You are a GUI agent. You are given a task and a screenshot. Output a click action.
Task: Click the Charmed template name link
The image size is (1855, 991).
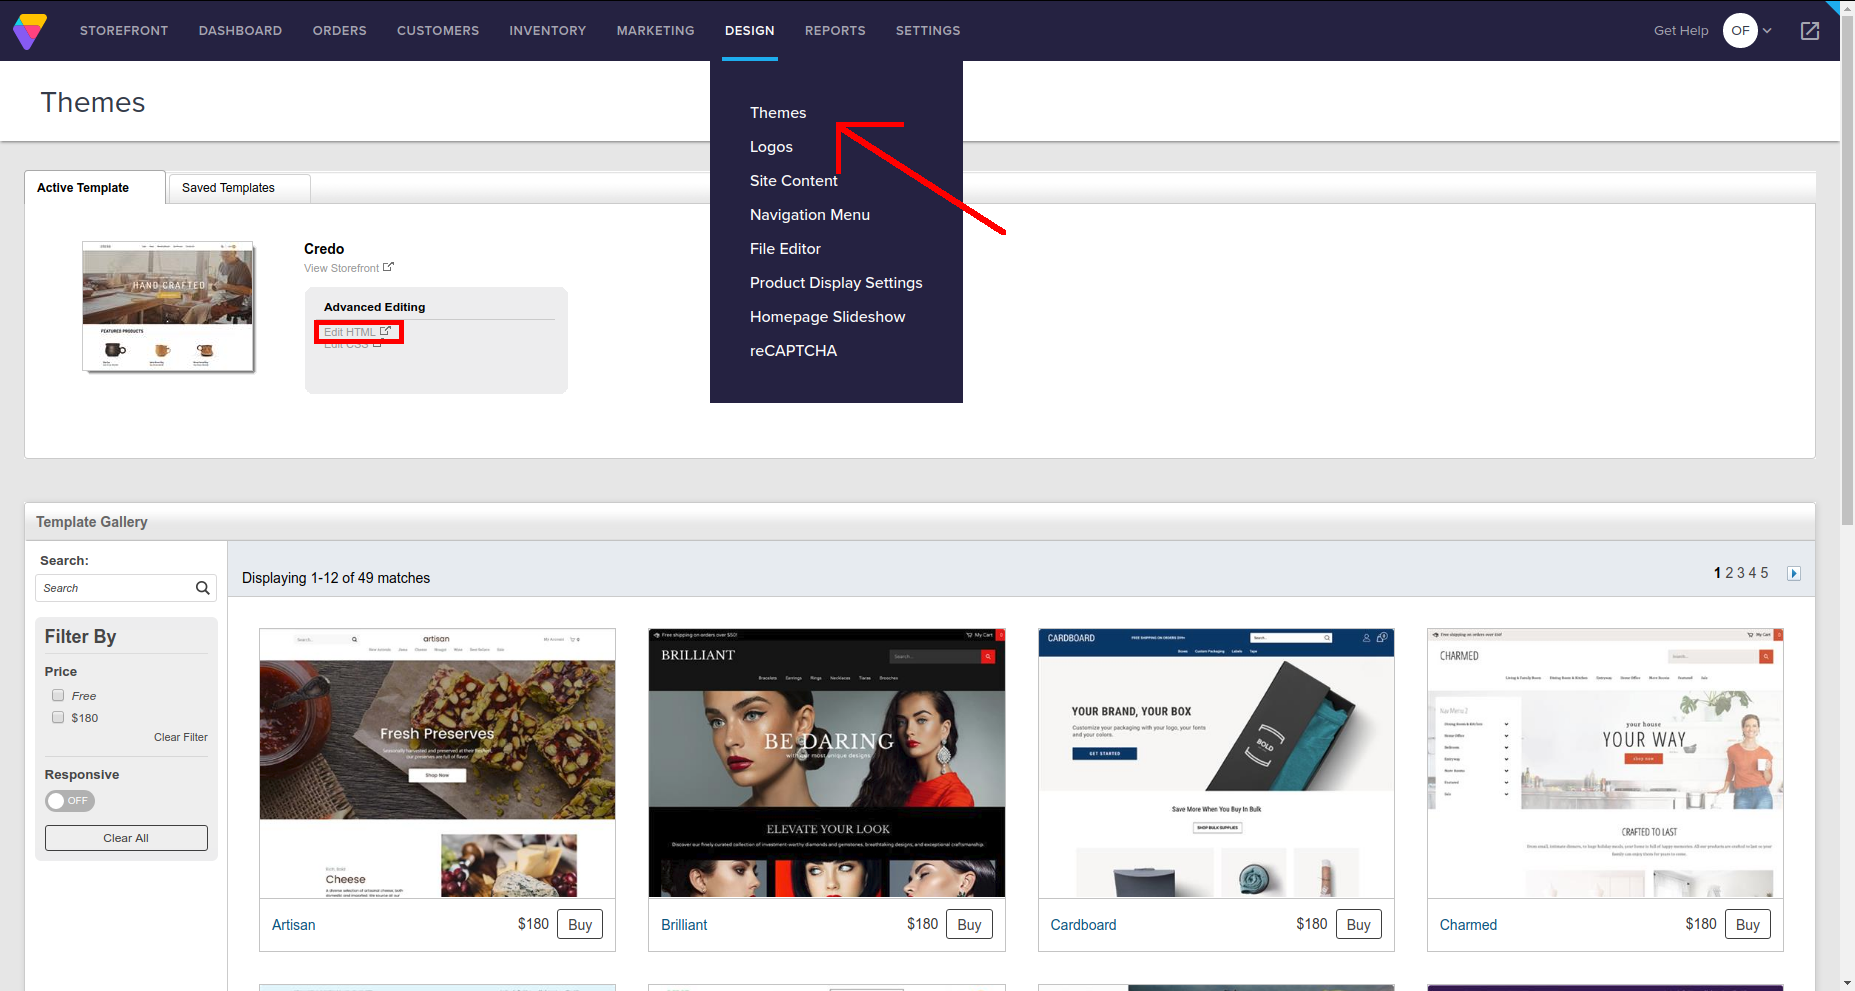coord(1468,925)
